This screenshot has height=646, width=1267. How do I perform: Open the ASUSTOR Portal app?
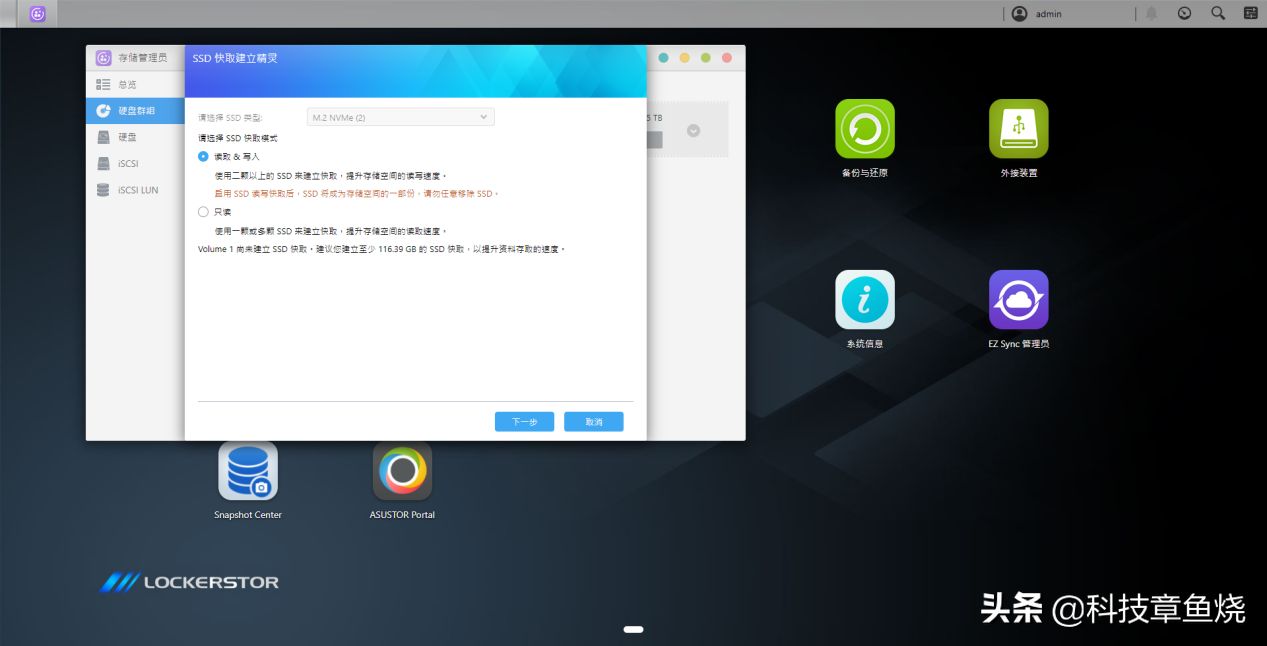click(x=402, y=471)
